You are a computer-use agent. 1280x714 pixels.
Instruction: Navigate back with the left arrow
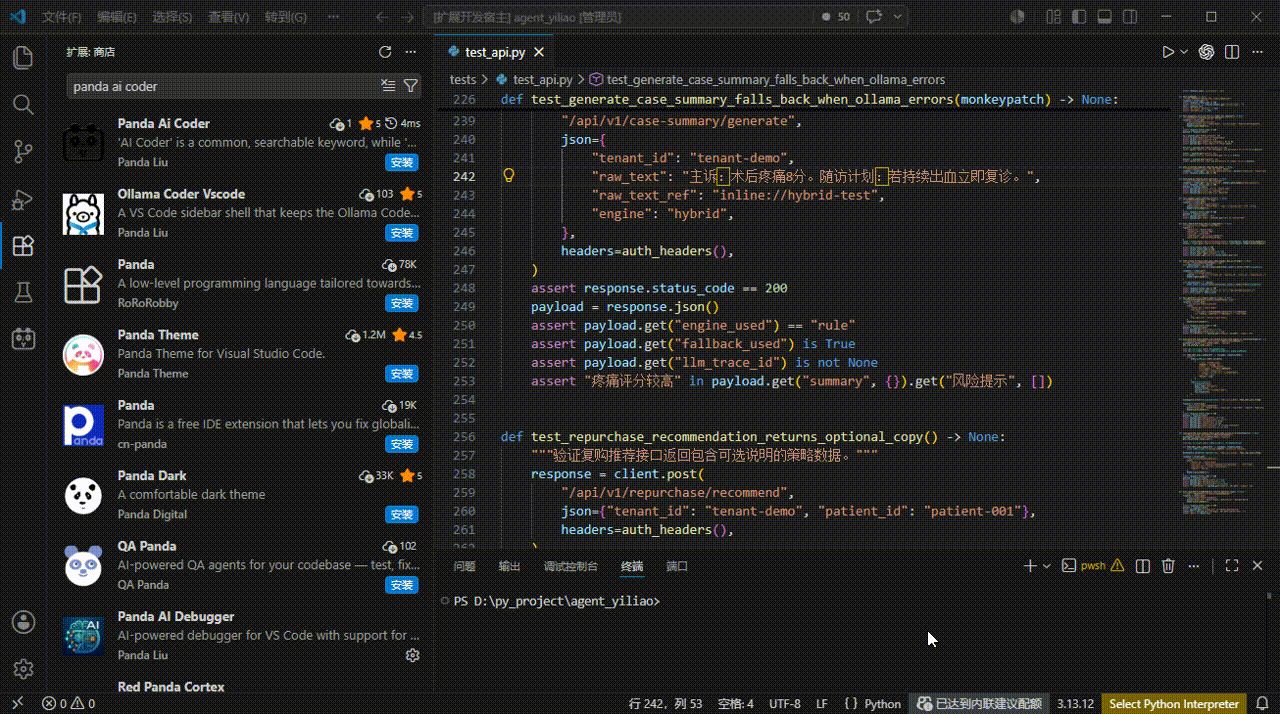(x=380, y=17)
